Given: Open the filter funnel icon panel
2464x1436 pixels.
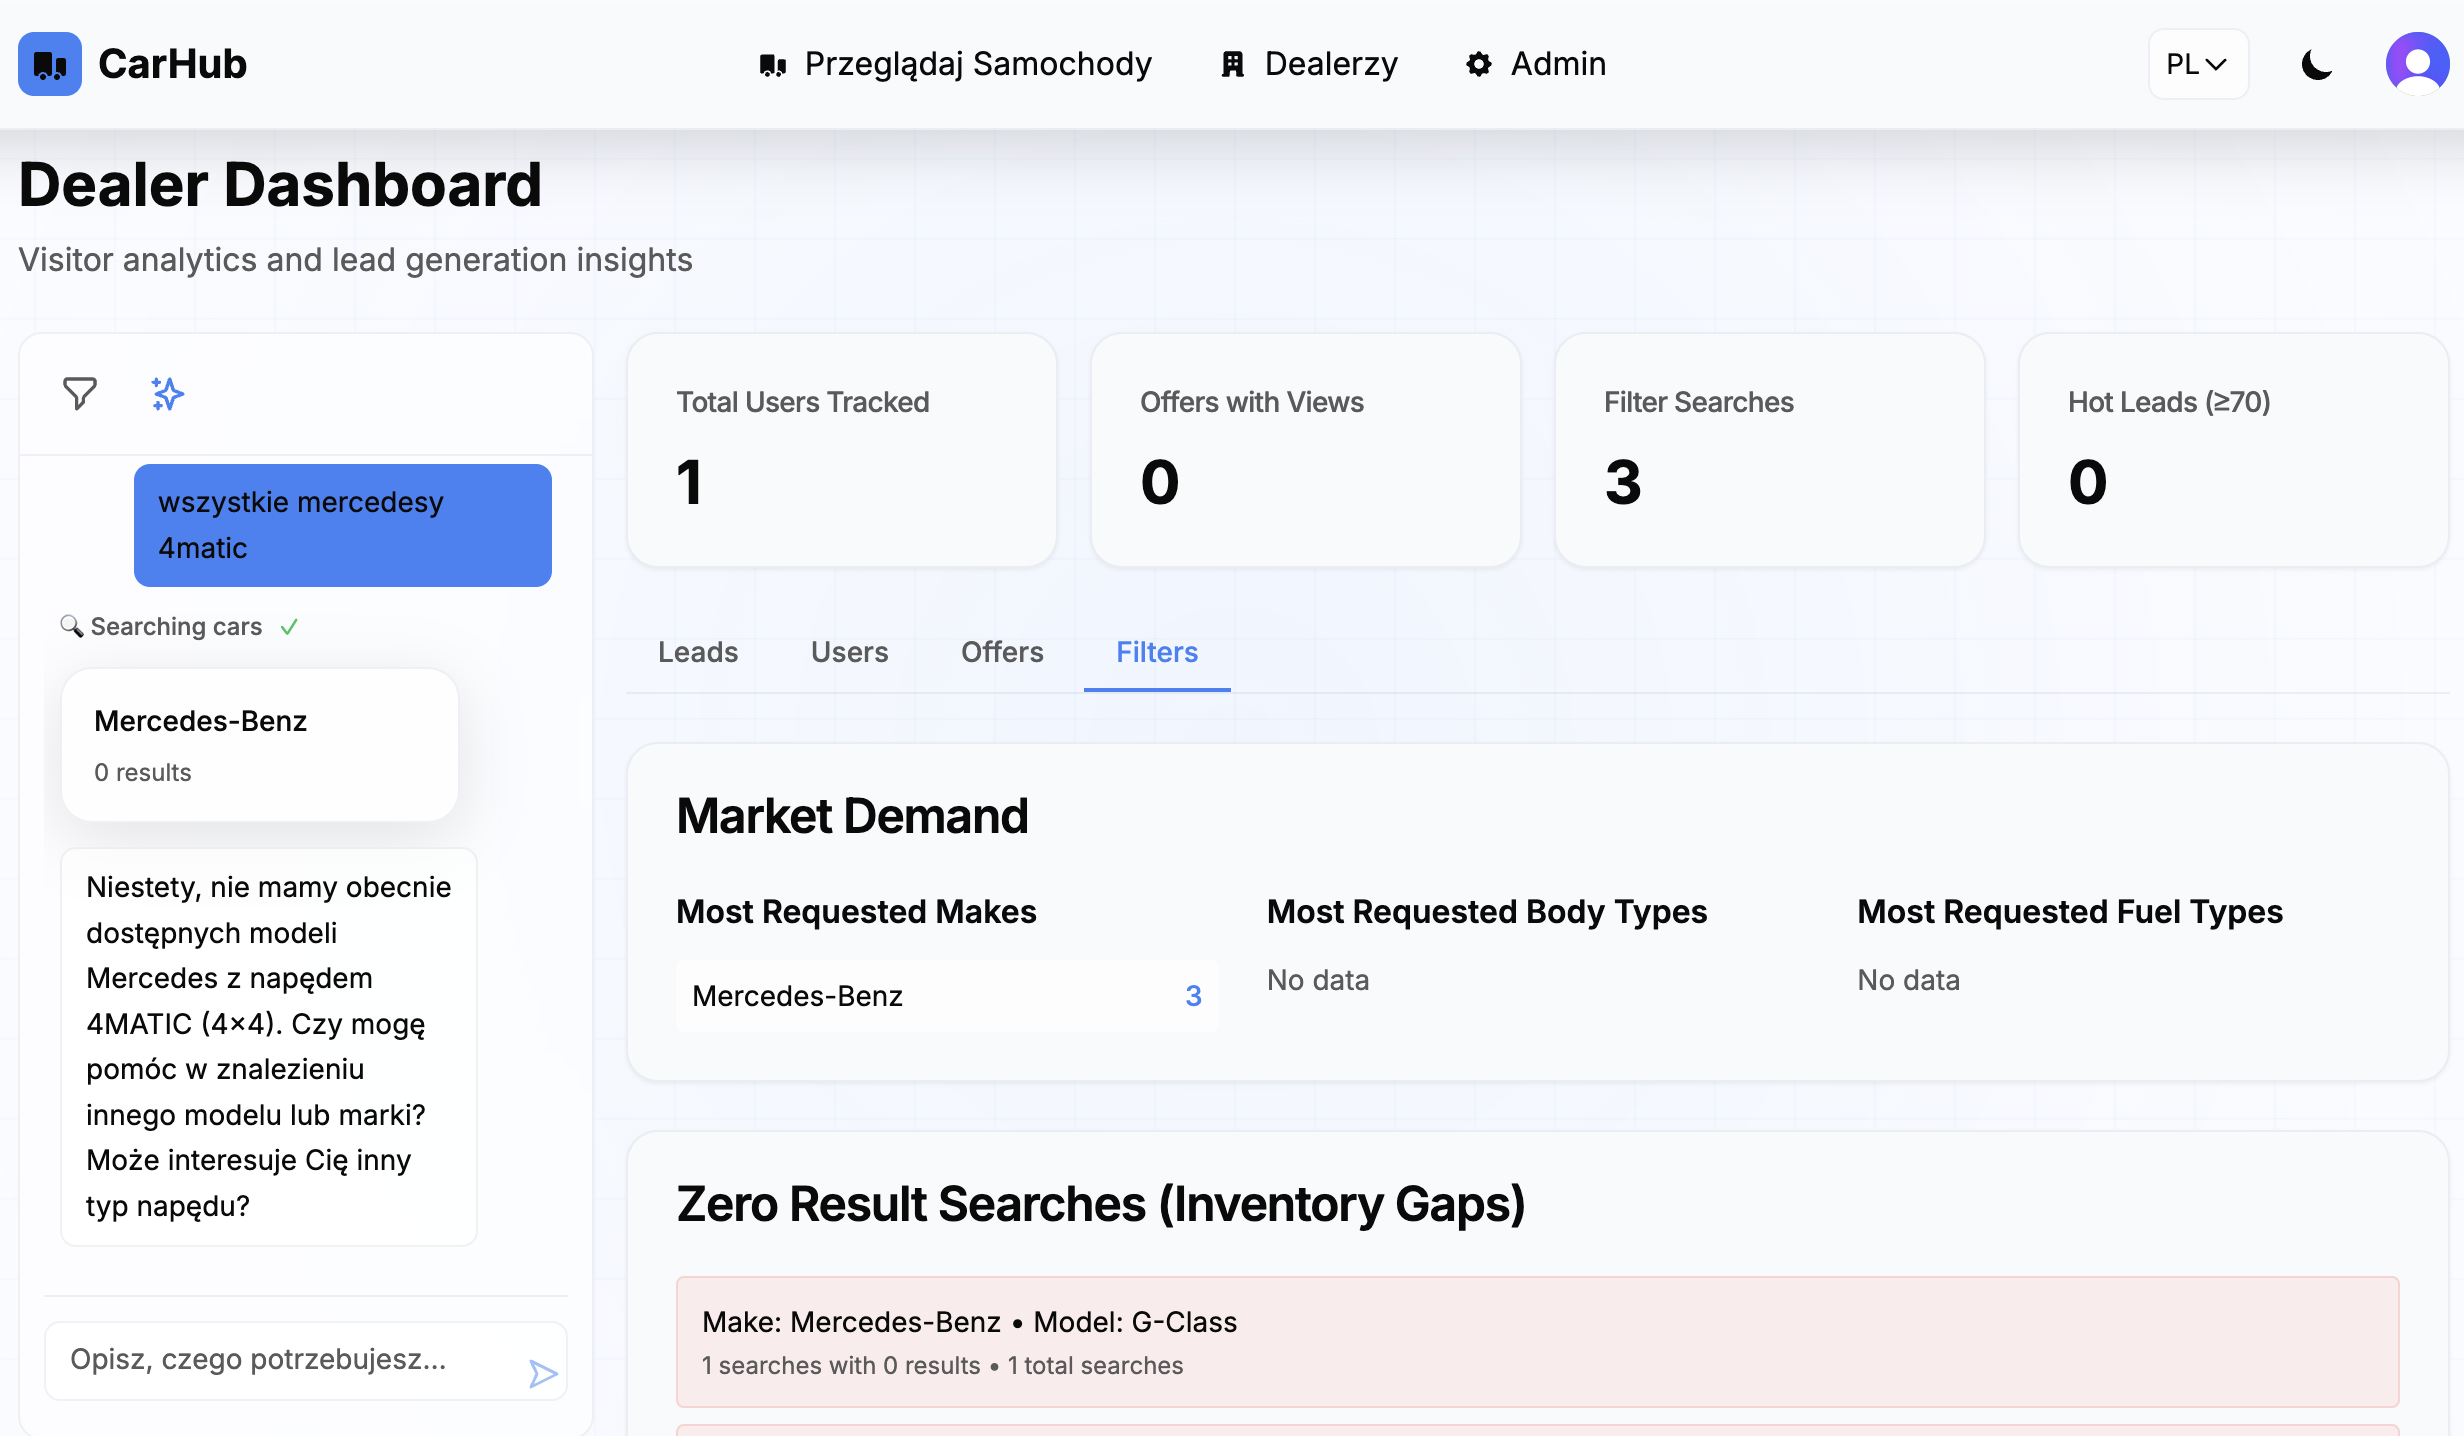Looking at the screenshot, I should coord(80,393).
